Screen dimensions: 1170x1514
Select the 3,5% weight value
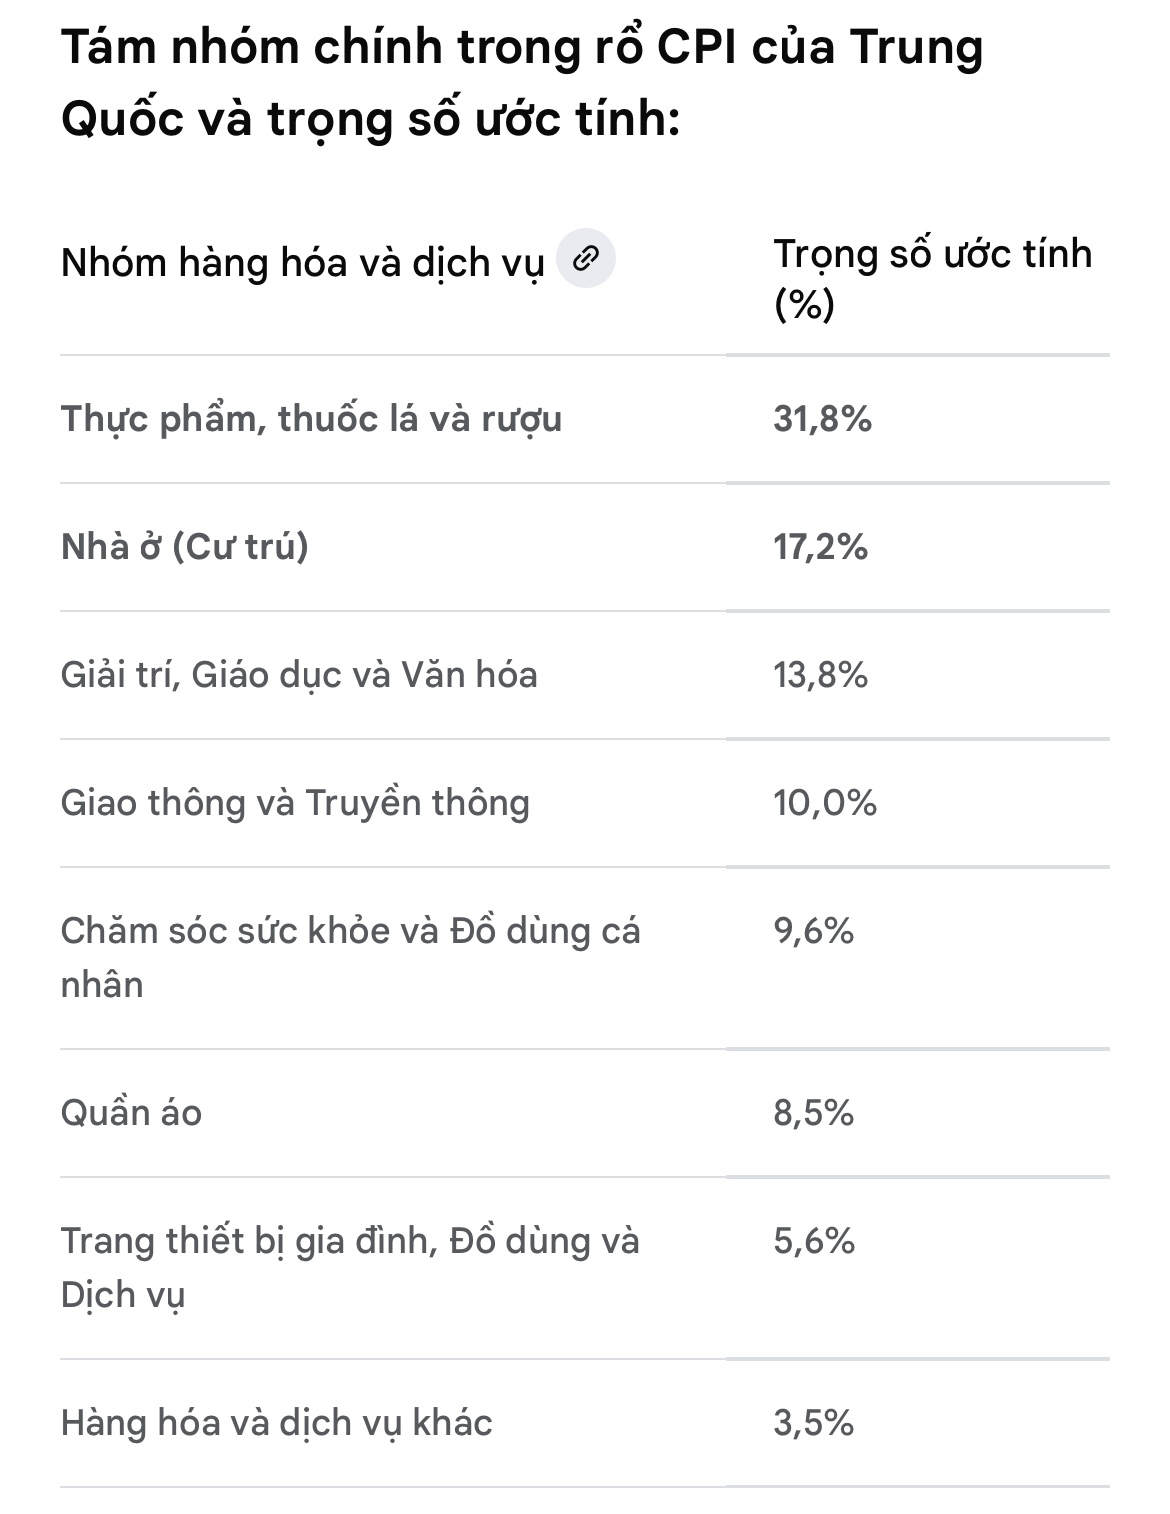pos(813,1422)
